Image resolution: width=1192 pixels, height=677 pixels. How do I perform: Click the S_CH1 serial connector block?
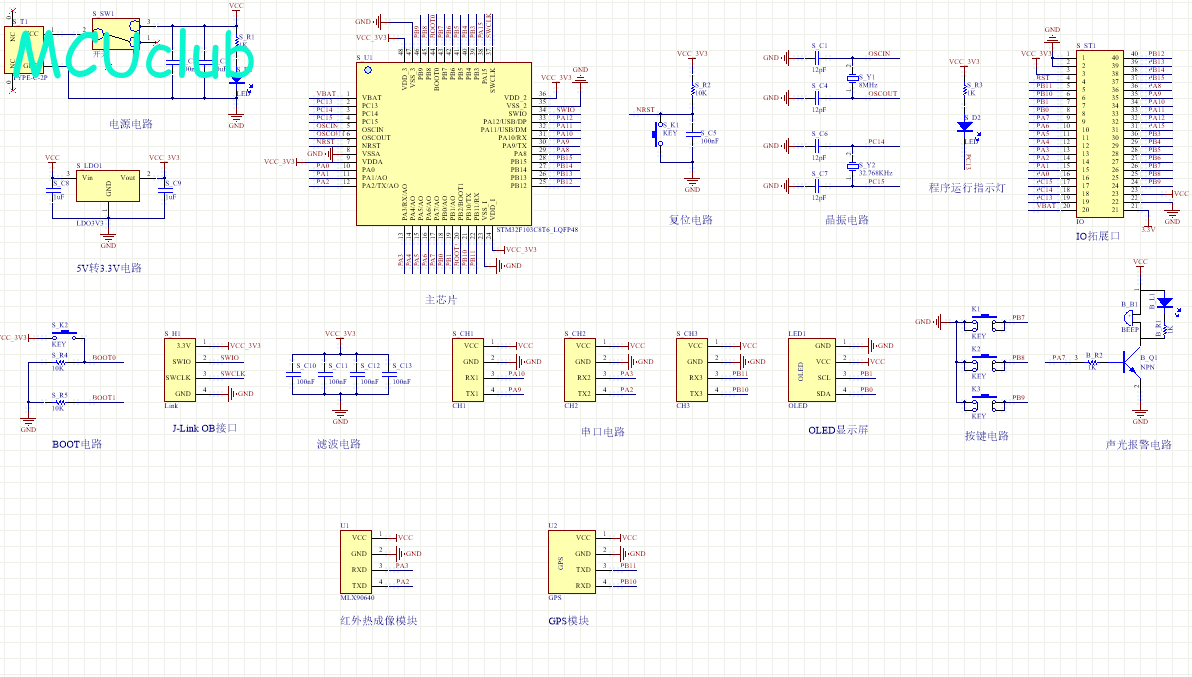pyautogui.click(x=468, y=370)
